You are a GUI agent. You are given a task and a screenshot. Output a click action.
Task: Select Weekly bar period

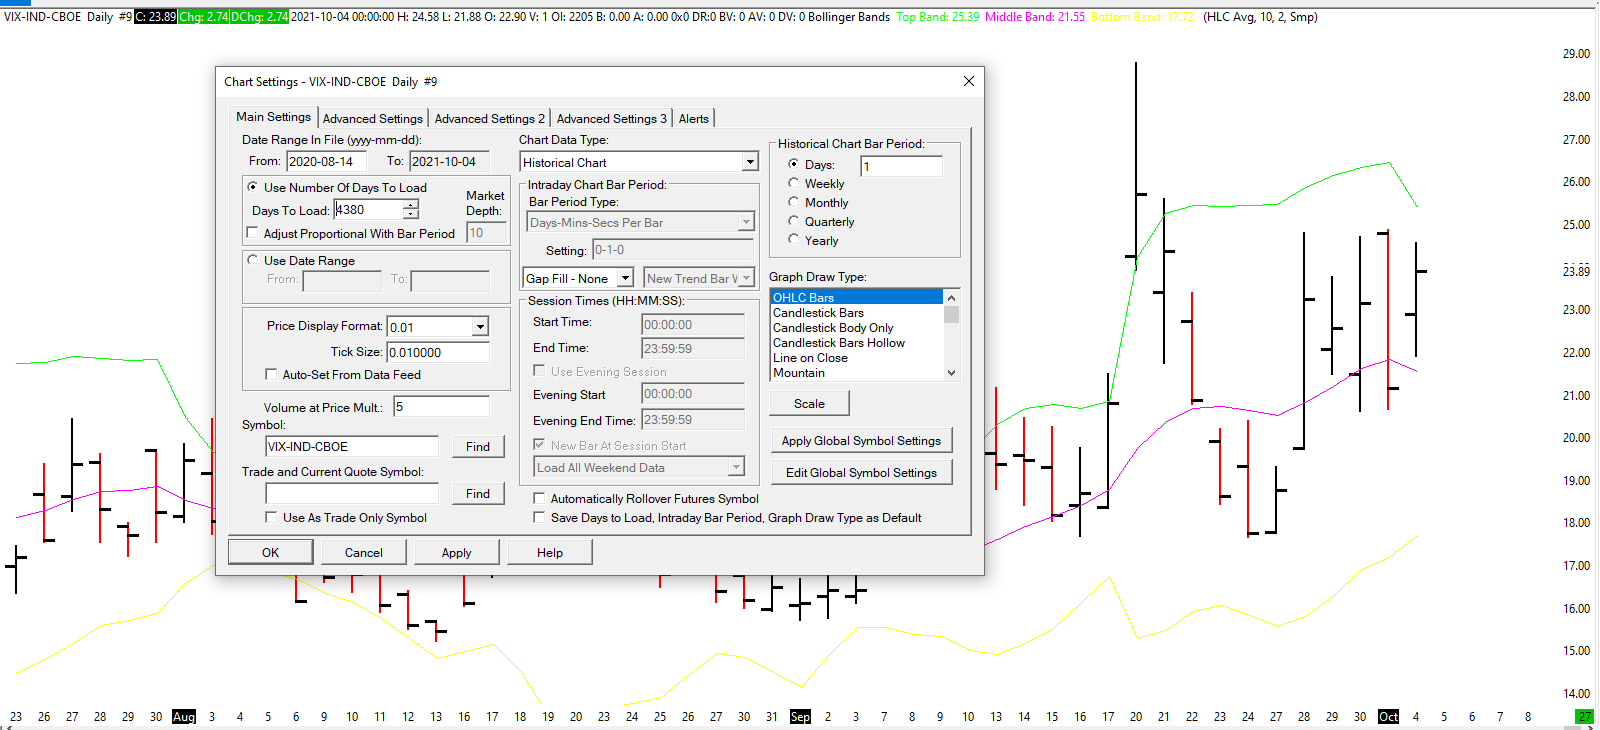[794, 183]
